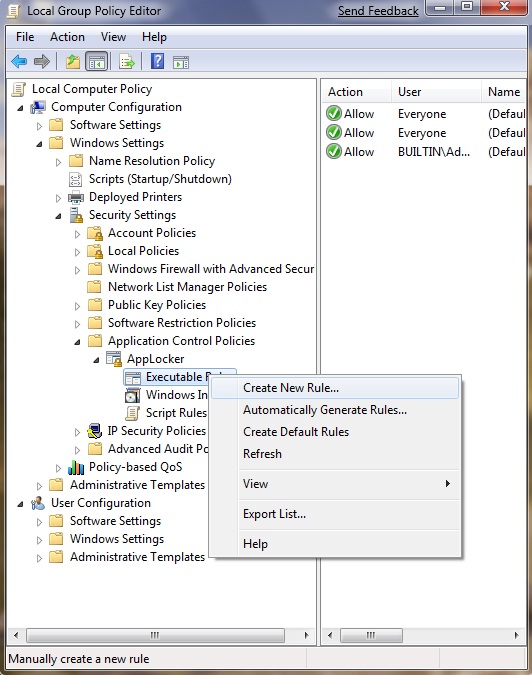Click left scroll arrow of rules pane
The height and width of the screenshot is (675, 532).
coord(330,635)
